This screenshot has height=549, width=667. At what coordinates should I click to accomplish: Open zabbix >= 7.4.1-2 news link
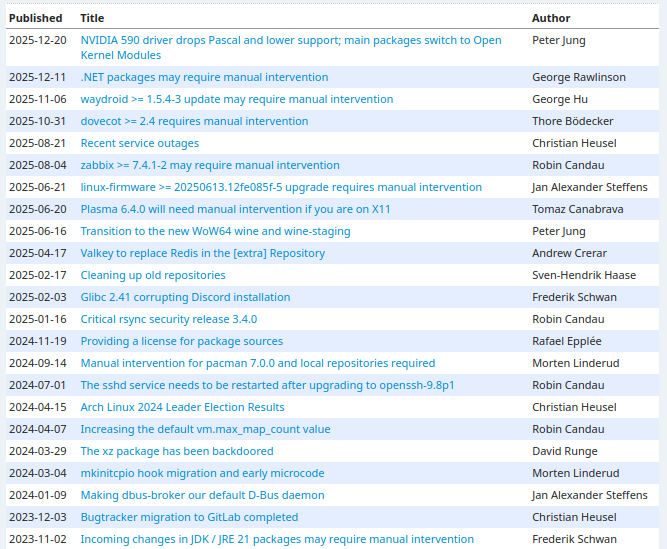pyautogui.click(x=210, y=165)
